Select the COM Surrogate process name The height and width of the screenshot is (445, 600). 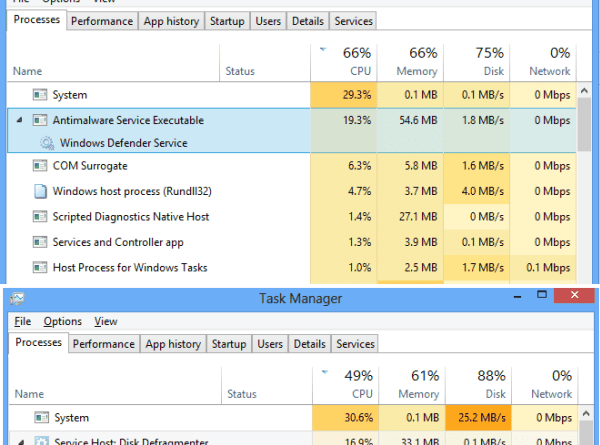click(x=90, y=166)
